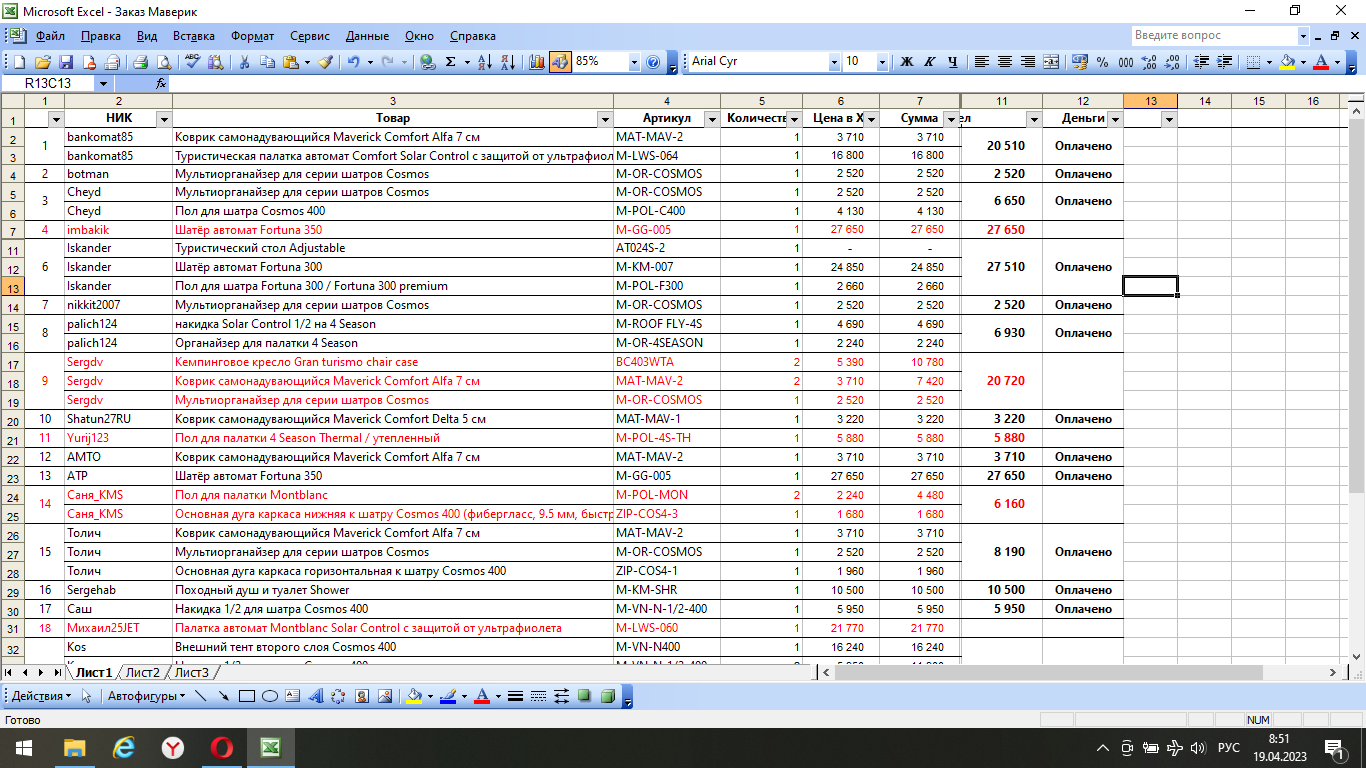
Task: Open the Действия drawing menu button
Action: click(41, 696)
